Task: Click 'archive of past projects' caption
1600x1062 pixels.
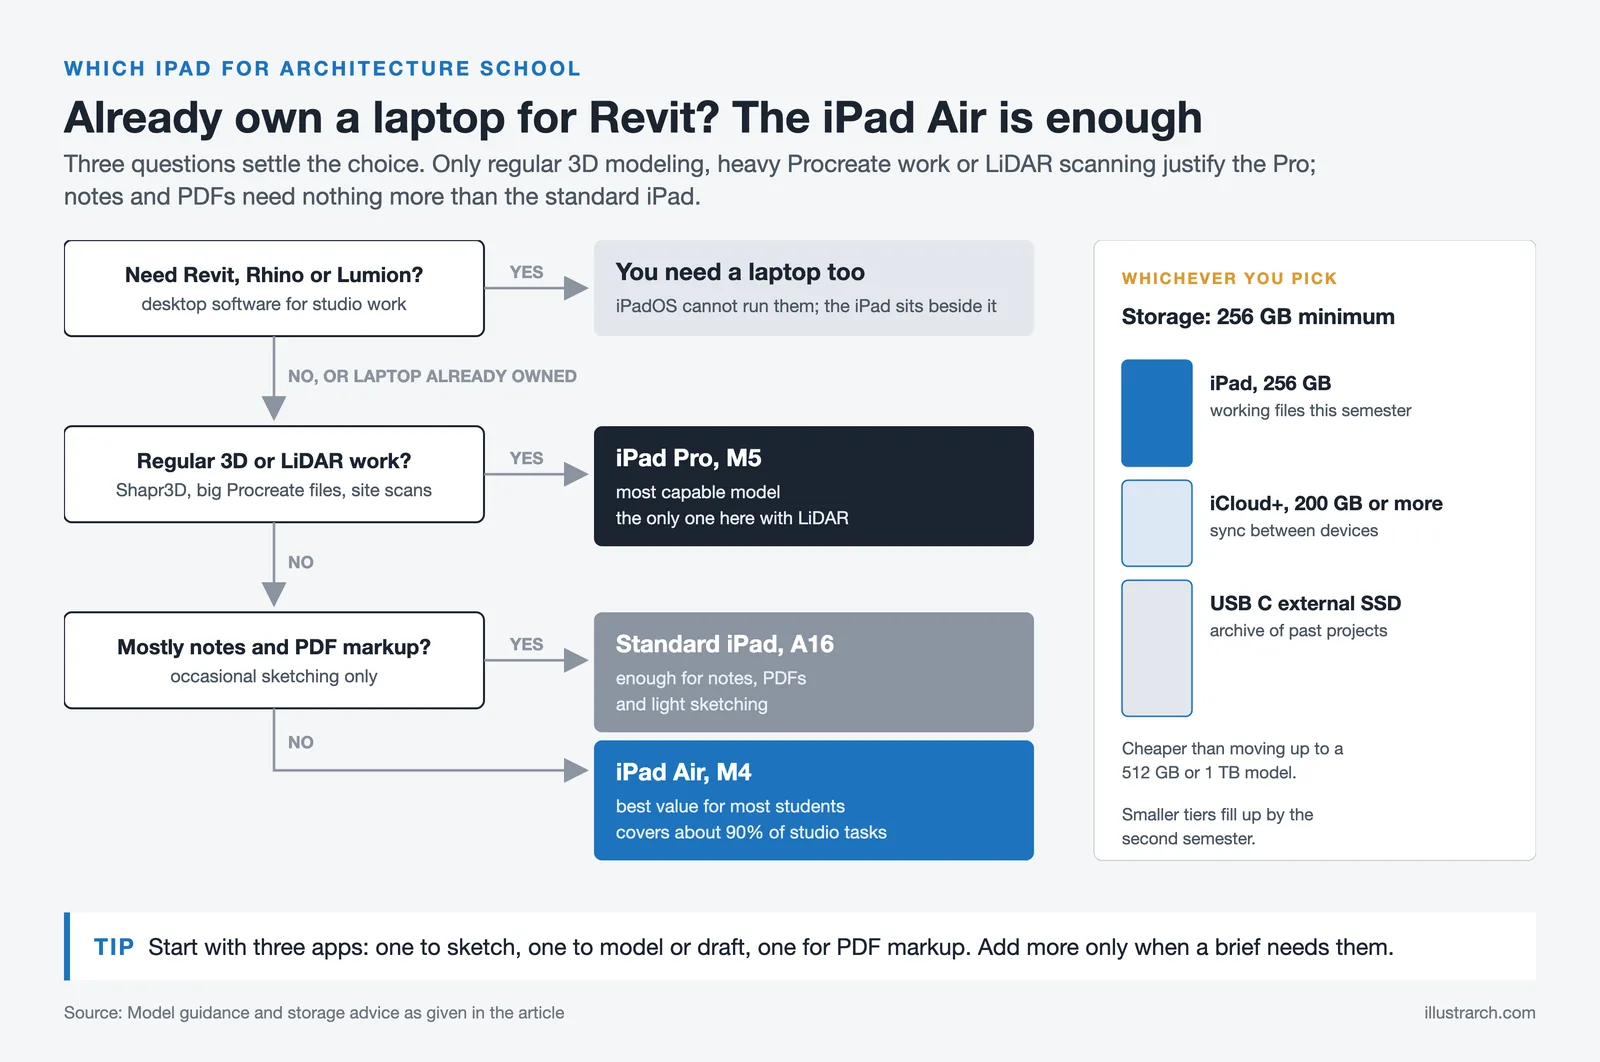Action: 1298,630
